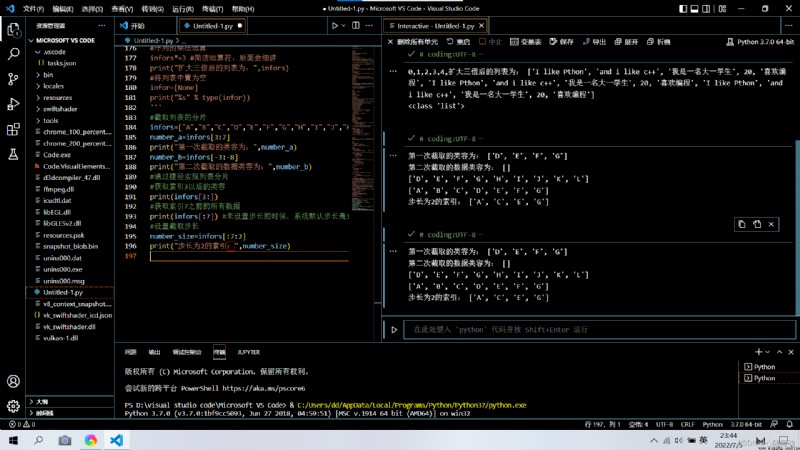This screenshot has height=450, width=800.
Task: Open the Source Control view
Action: pyautogui.click(x=14, y=79)
